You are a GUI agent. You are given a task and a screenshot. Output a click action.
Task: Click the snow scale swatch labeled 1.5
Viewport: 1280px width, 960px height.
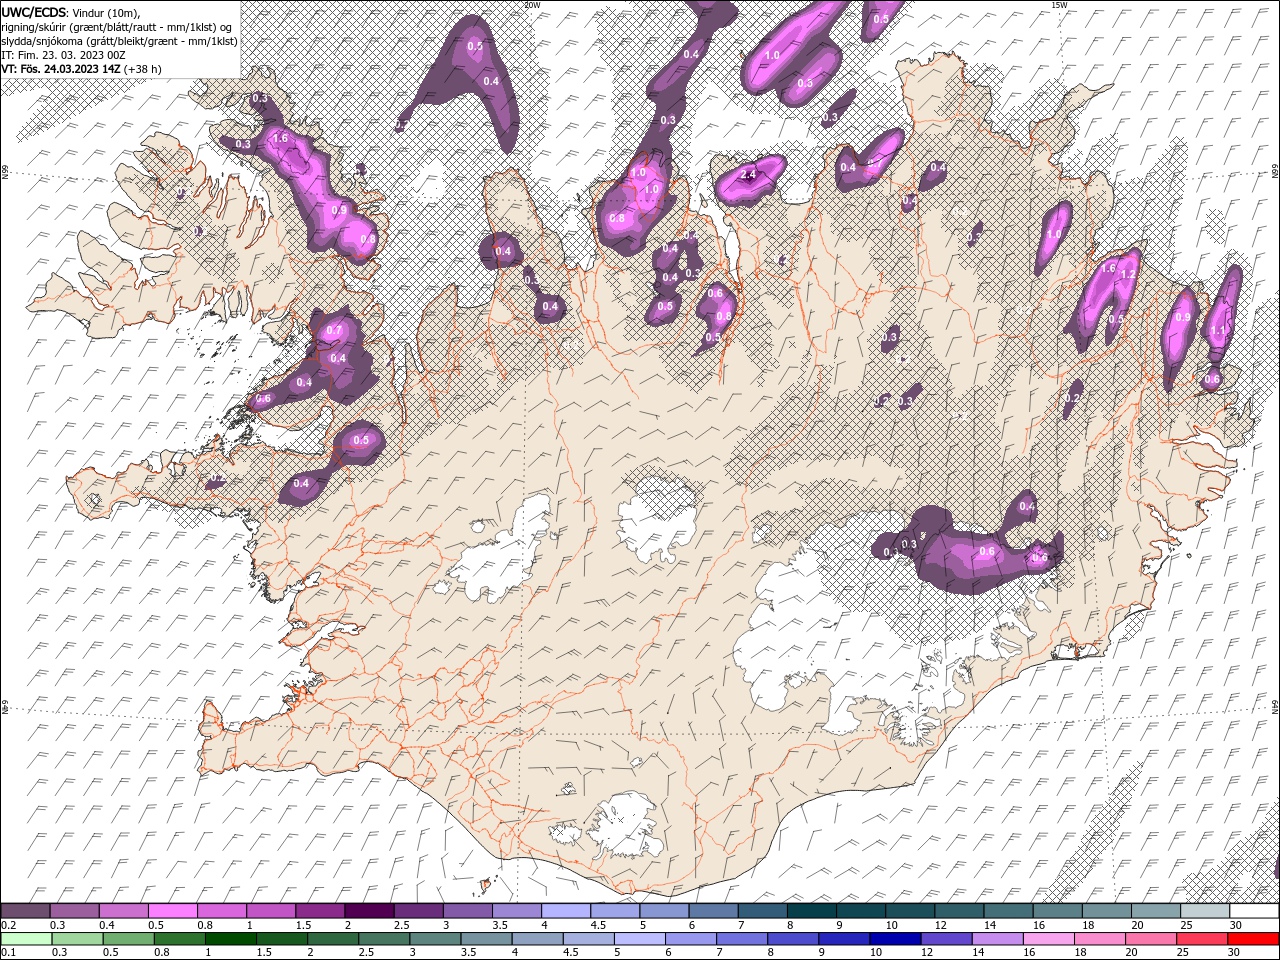click(321, 911)
